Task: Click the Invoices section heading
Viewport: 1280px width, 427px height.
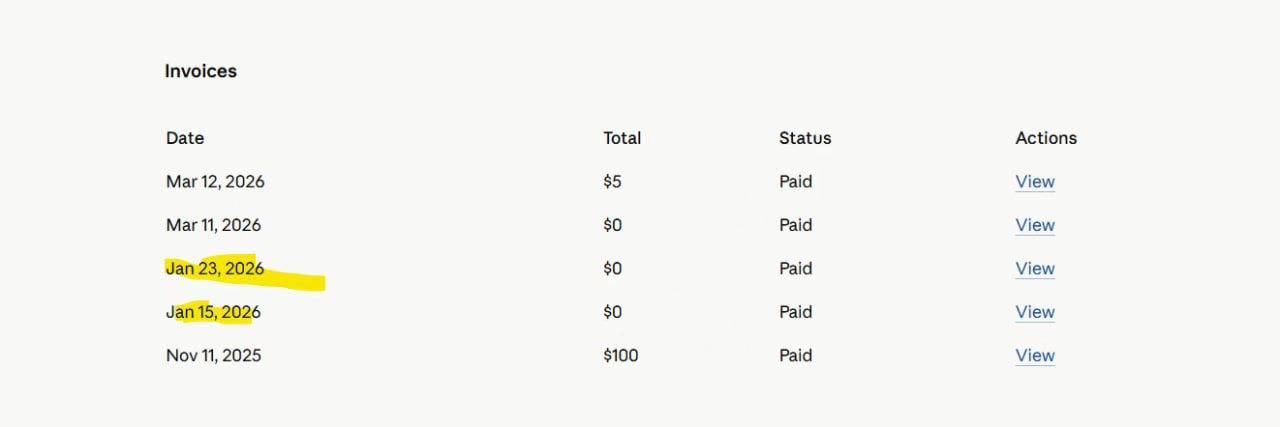Action: [x=201, y=71]
